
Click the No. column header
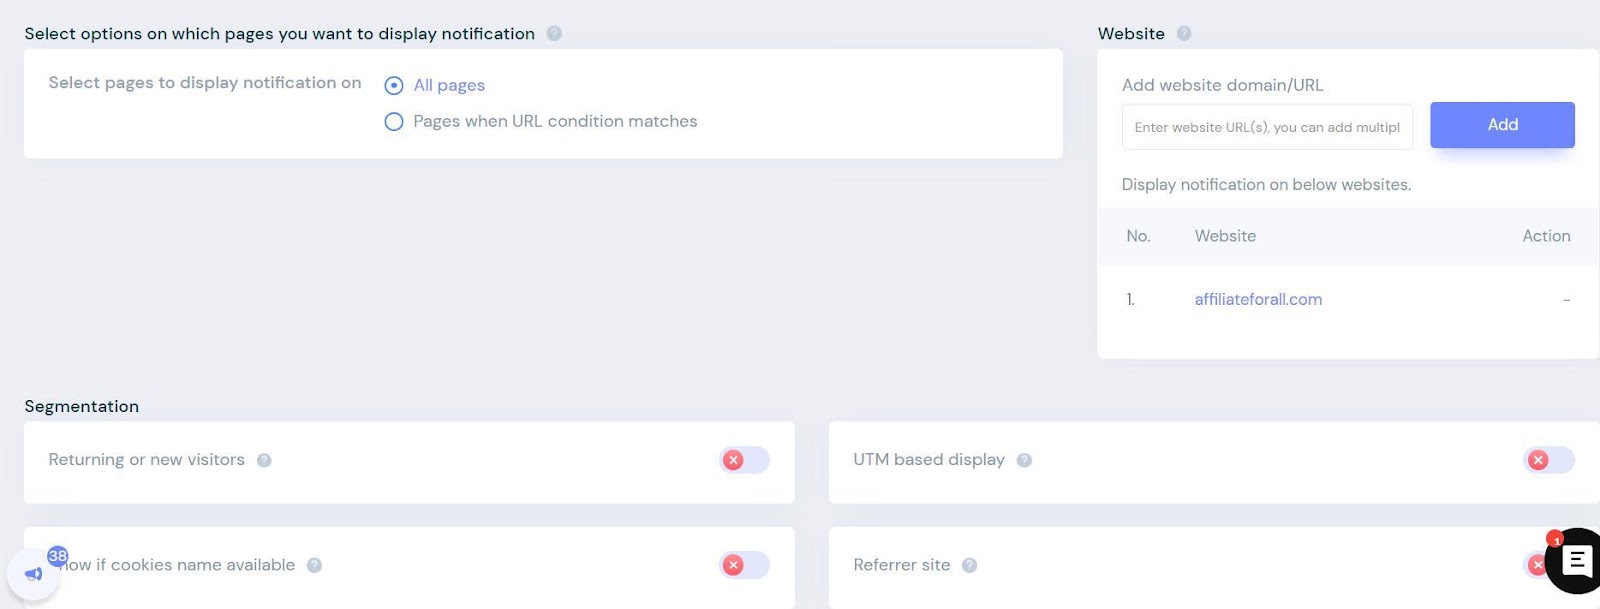coord(1138,236)
